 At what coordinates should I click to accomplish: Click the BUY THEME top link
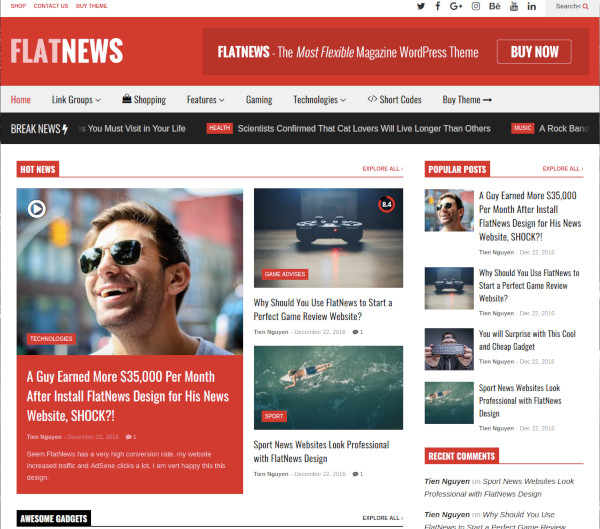click(91, 6)
